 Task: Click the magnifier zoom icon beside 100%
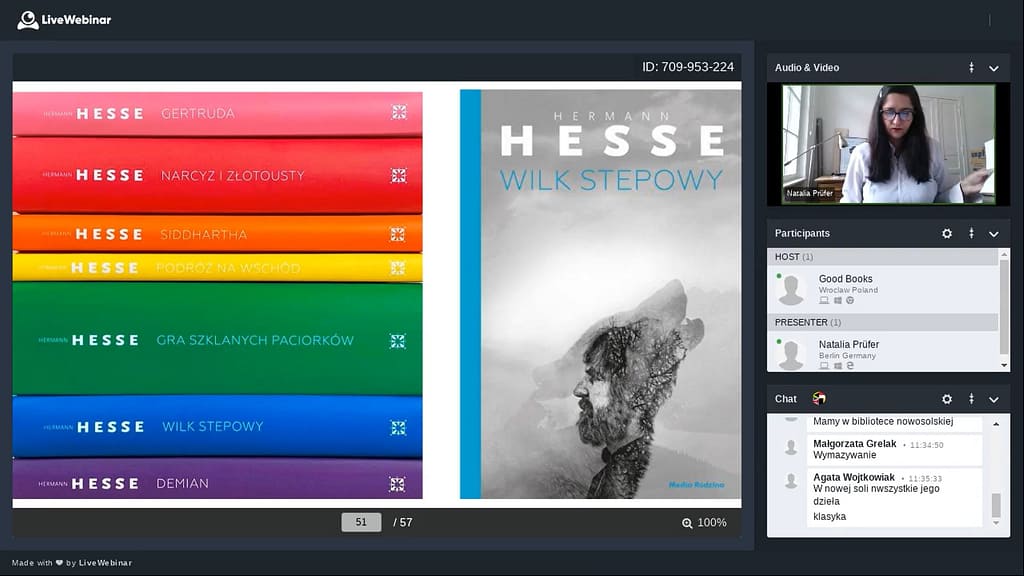[x=687, y=523]
